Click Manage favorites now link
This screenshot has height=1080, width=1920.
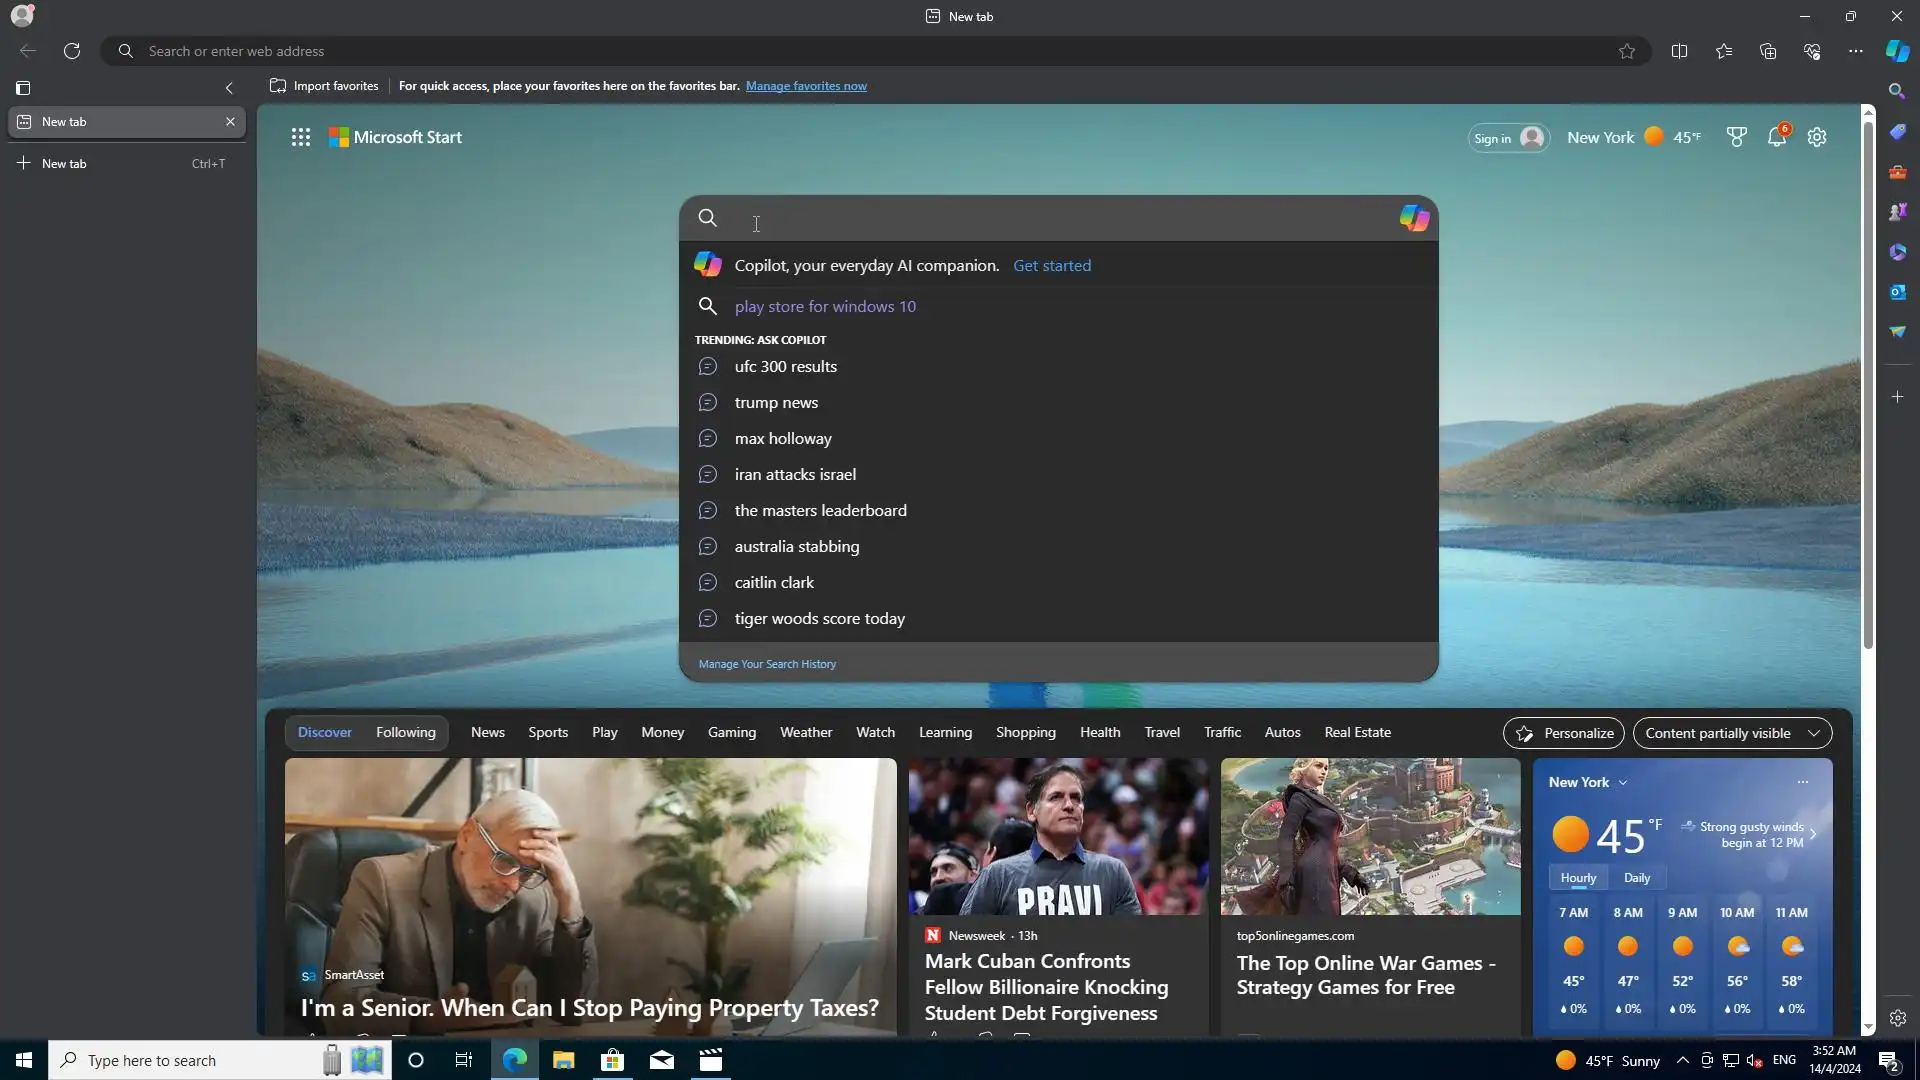click(x=806, y=86)
